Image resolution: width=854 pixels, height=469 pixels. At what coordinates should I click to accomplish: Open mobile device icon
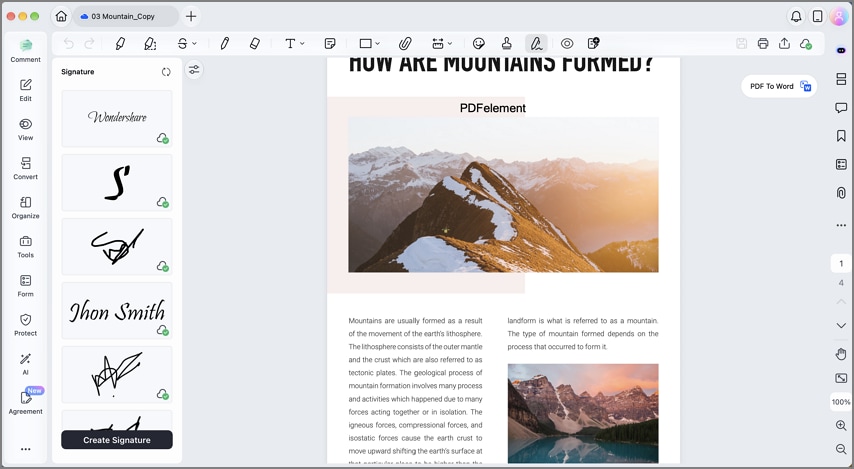(x=818, y=16)
